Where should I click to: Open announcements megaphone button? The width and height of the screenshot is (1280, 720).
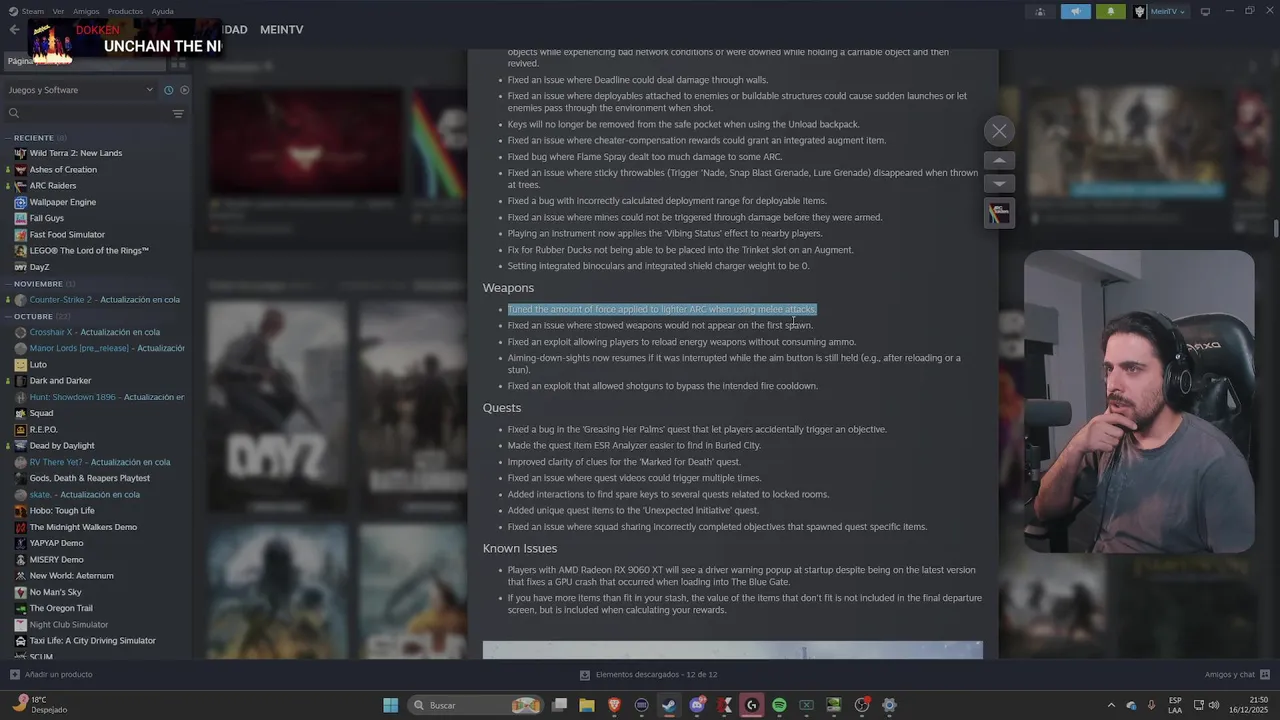pos(1076,12)
